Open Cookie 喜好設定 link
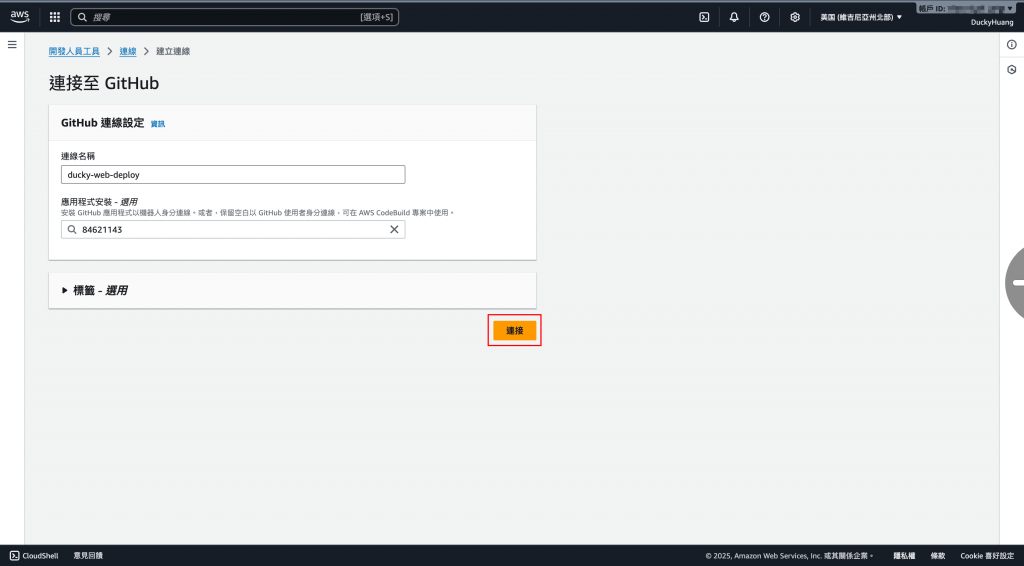This screenshot has width=1024, height=566. (987, 556)
